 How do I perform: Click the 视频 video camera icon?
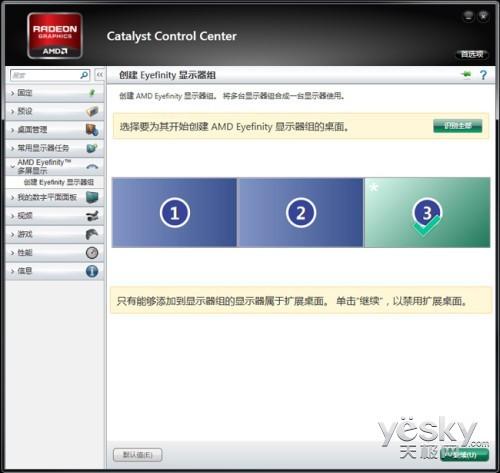[92, 216]
